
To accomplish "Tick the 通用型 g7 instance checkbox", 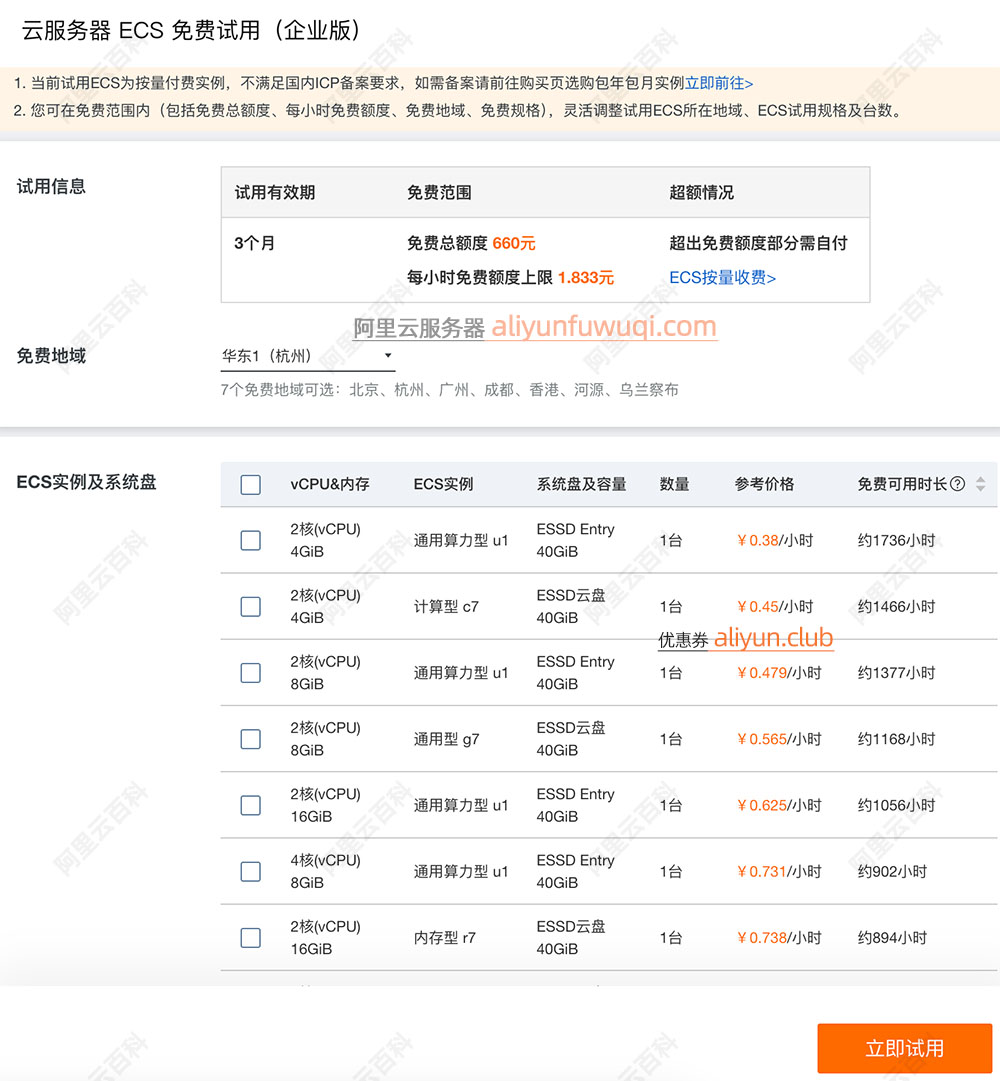I will pos(251,739).
